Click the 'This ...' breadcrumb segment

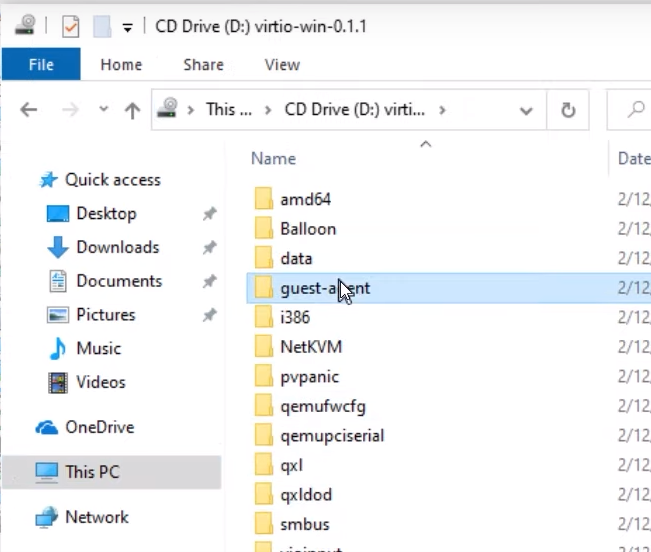click(229, 110)
